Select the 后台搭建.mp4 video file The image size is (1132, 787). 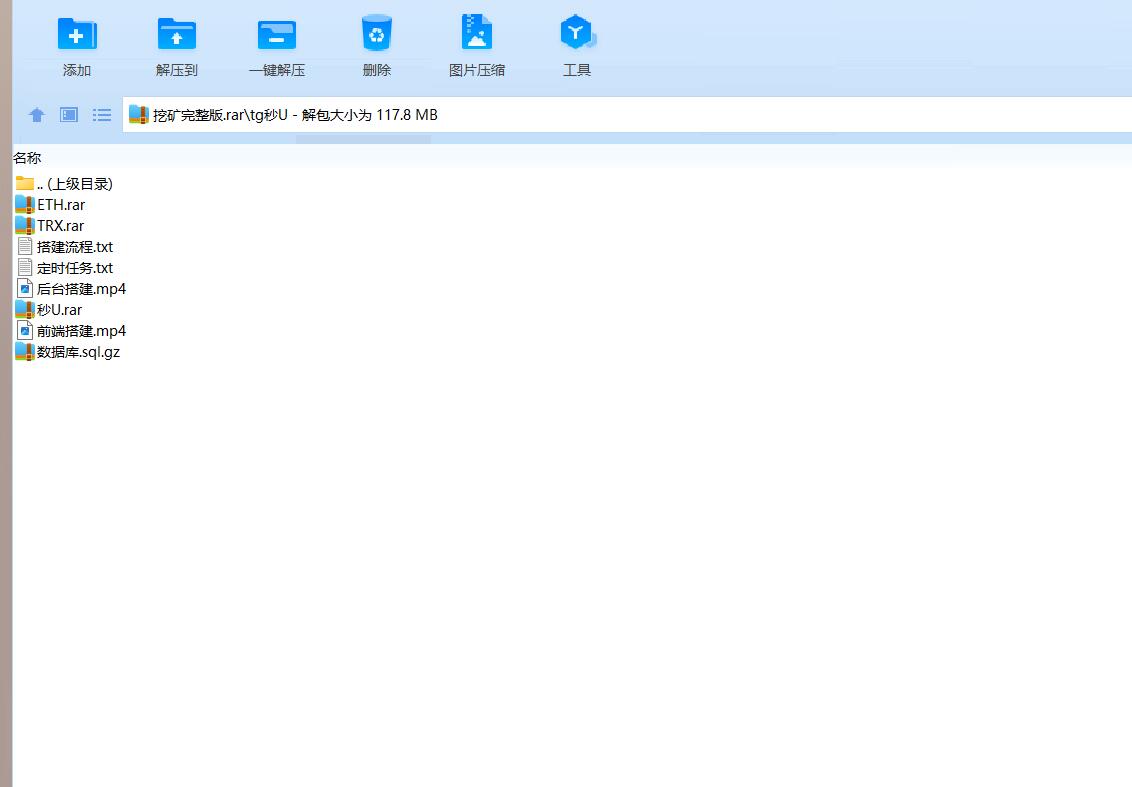tap(81, 289)
